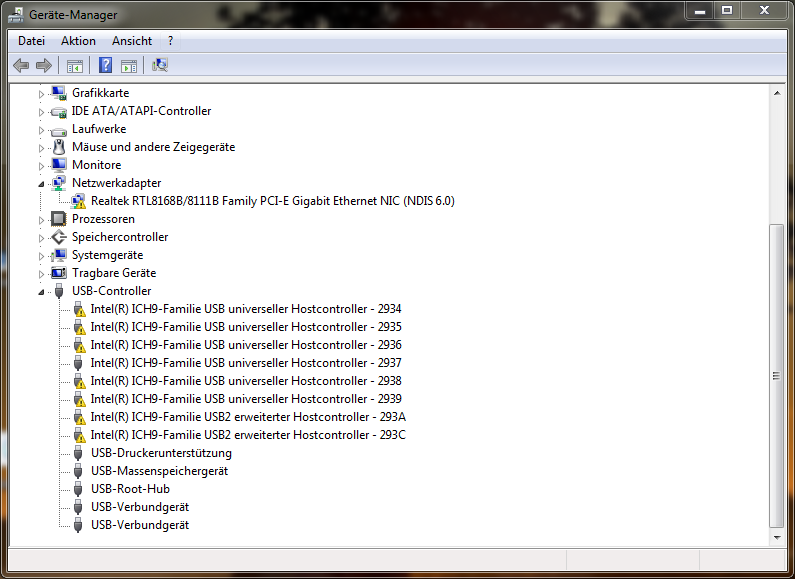Open the Aktion menu
Image resolution: width=795 pixels, height=579 pixels.
pyautogui.click(x=78, y=41)
